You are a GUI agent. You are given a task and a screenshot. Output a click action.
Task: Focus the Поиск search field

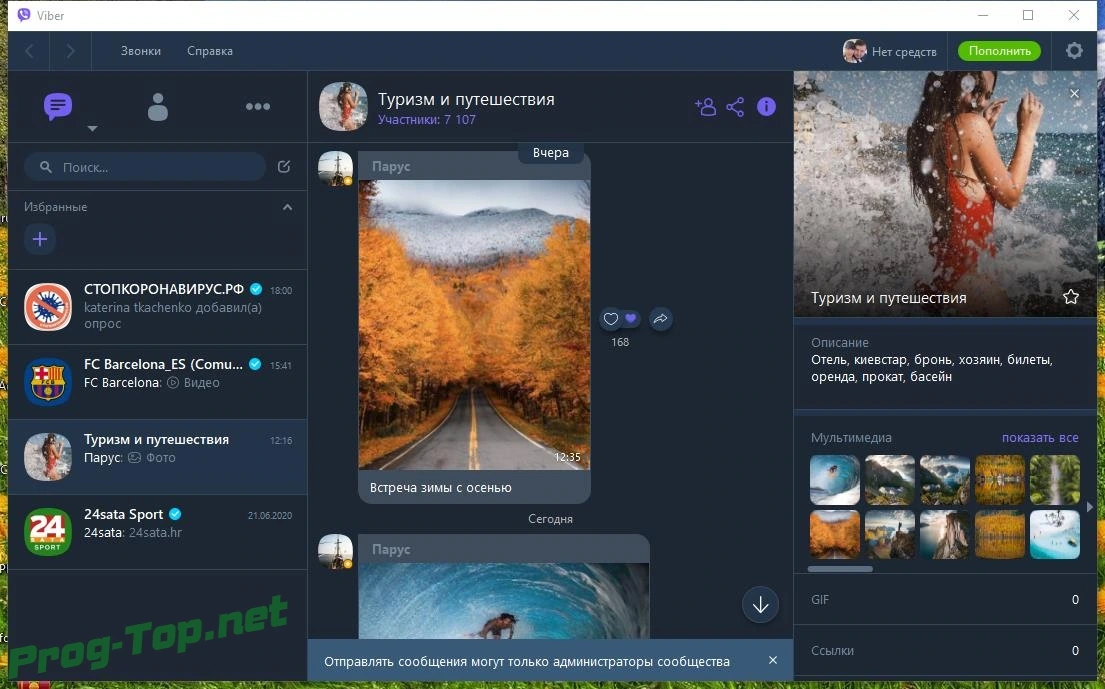[x=144, y=167]
